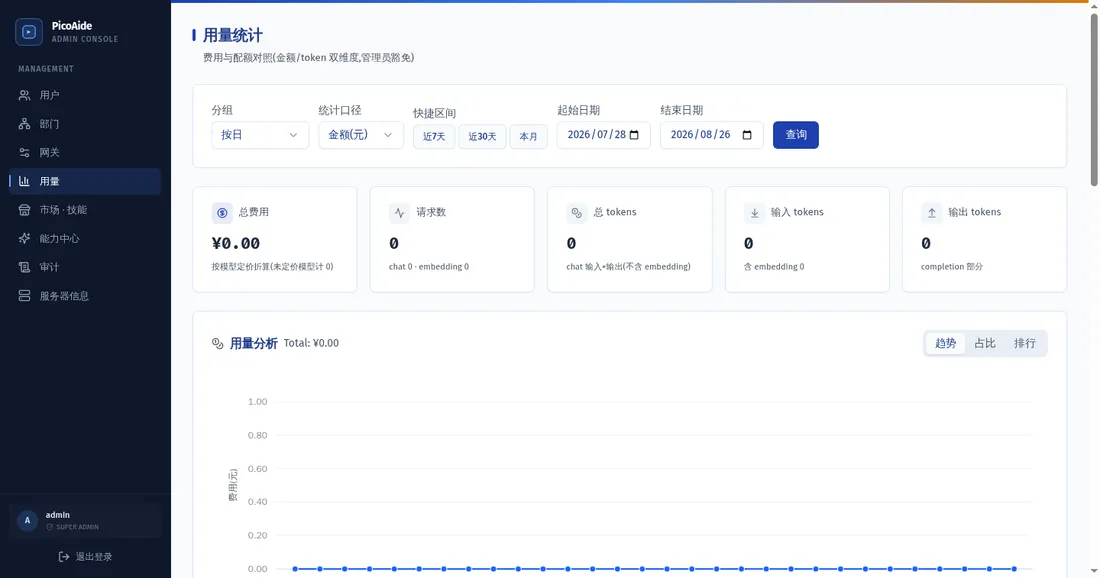Click the 'Total: ¥0.00' text
Image resolution: width=1100 pixels, height=578 pixels.
311,344
